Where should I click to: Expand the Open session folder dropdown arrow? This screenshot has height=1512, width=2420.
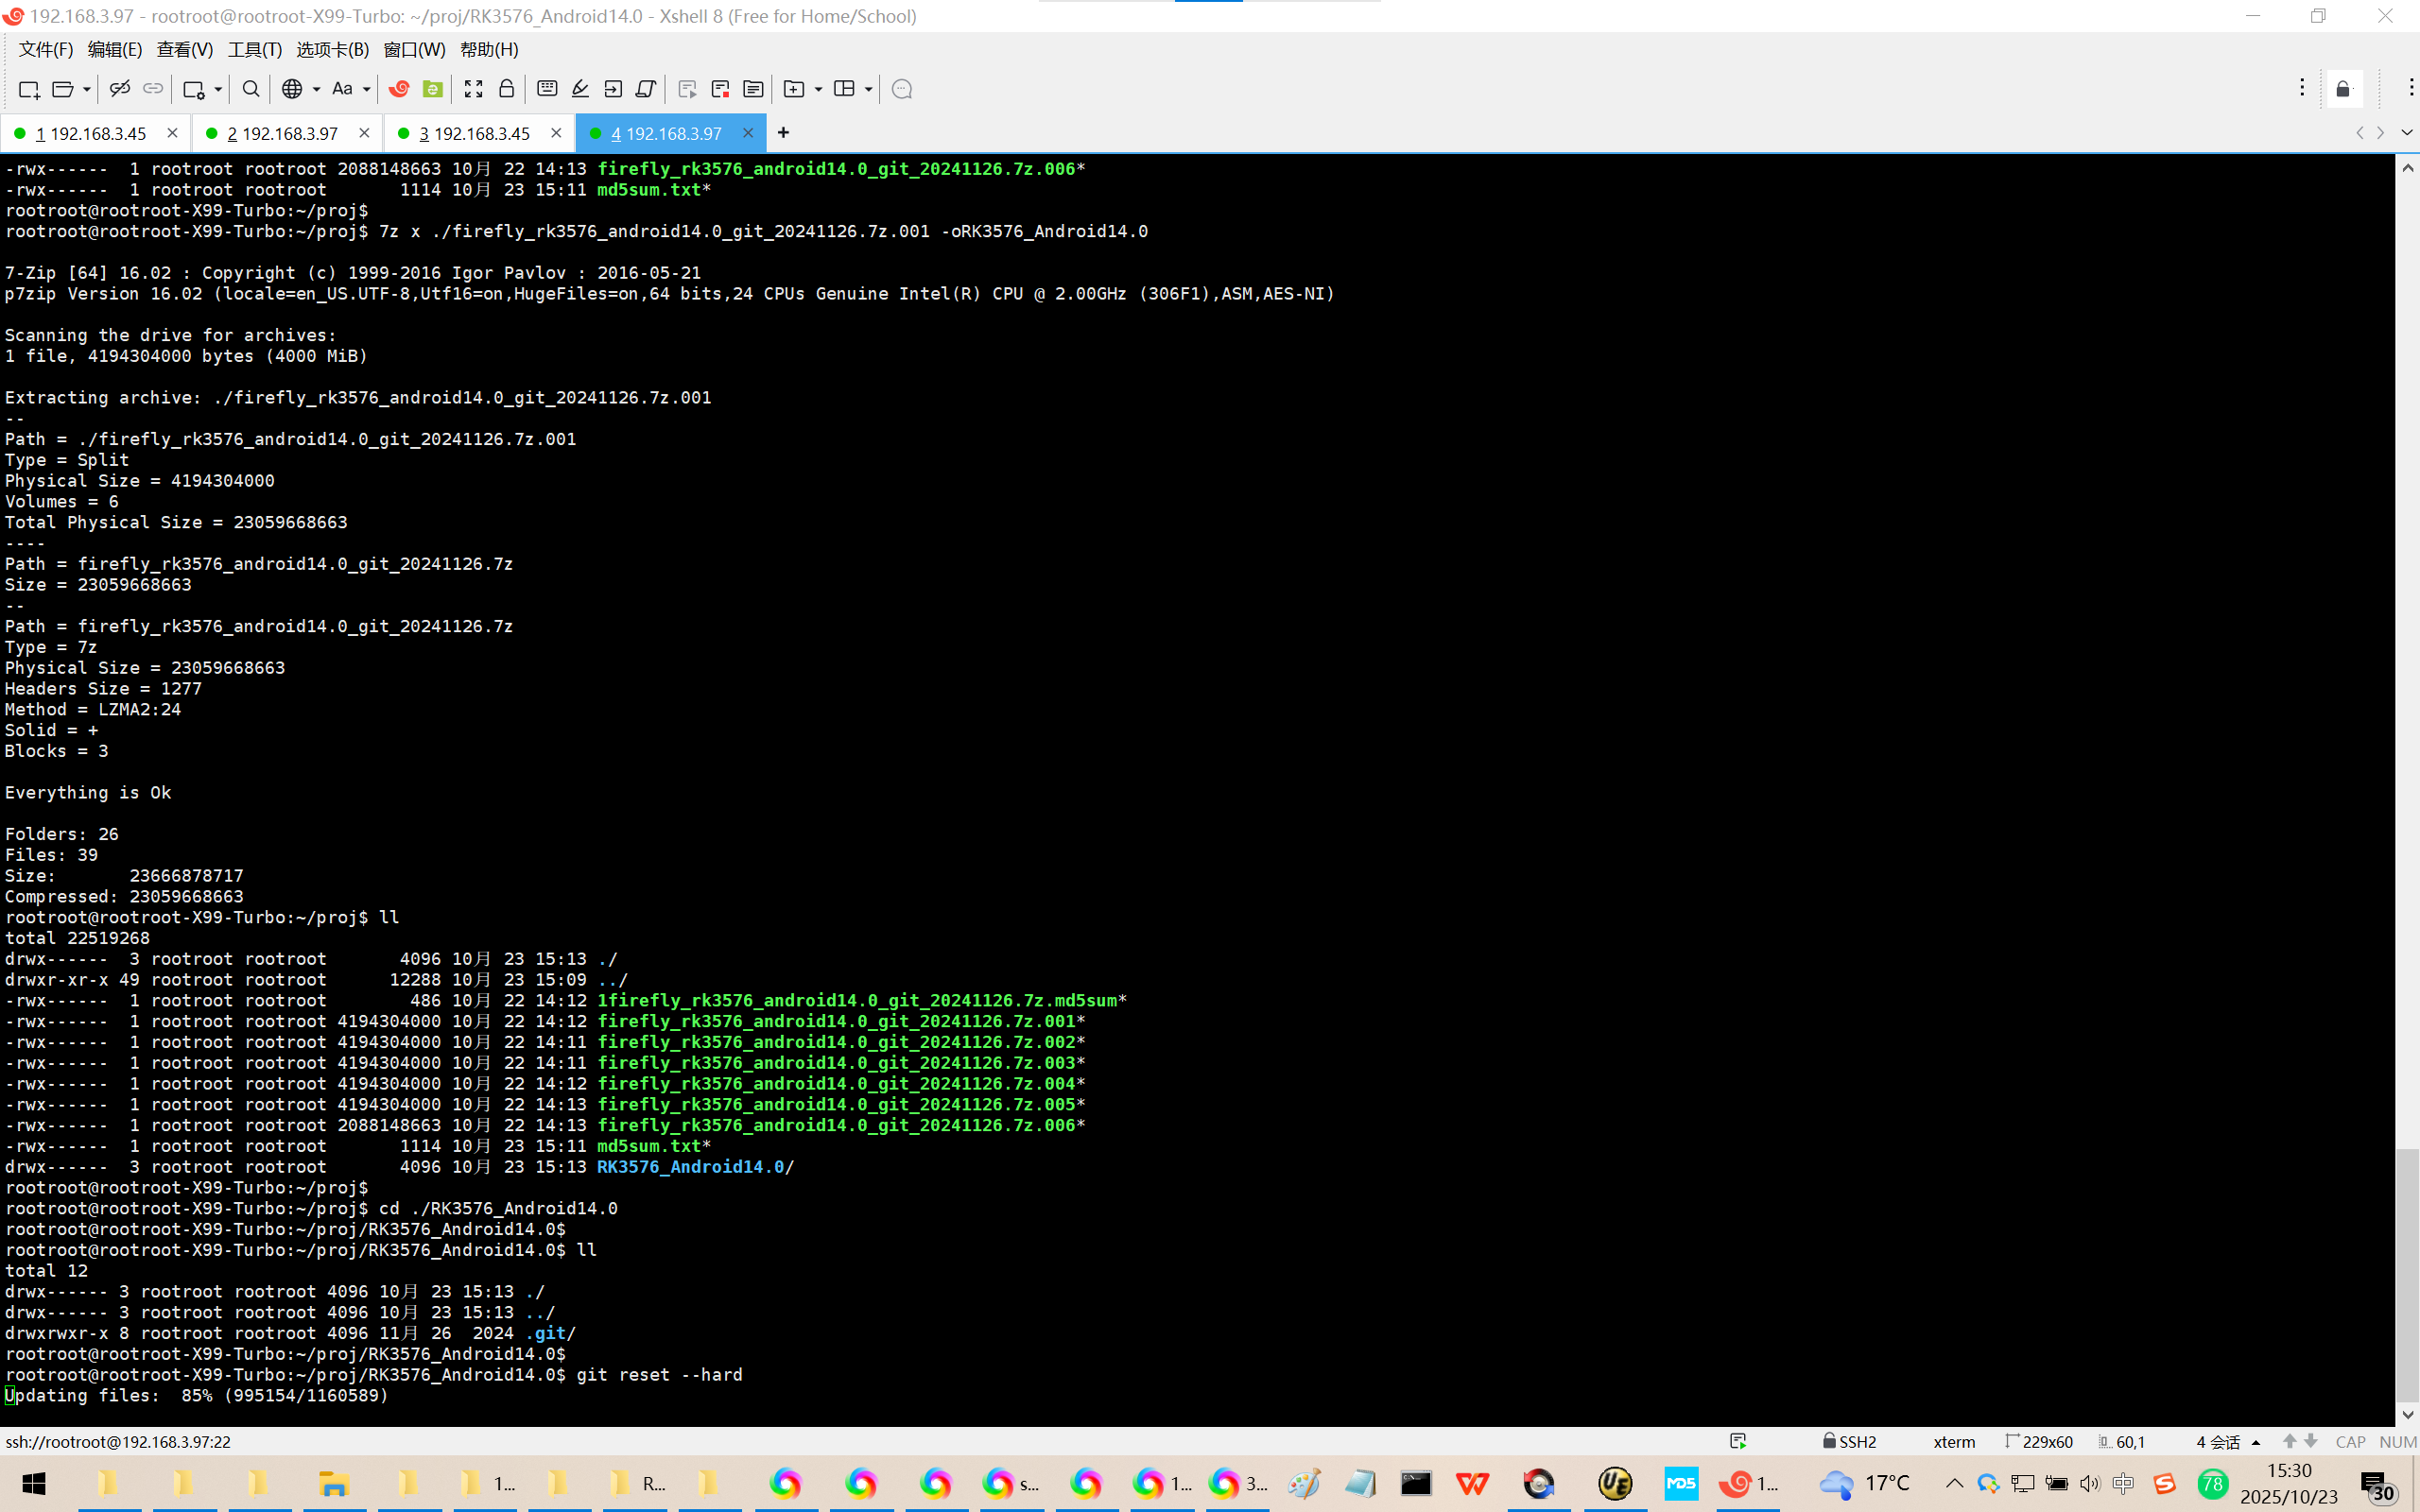click(87, 89)
